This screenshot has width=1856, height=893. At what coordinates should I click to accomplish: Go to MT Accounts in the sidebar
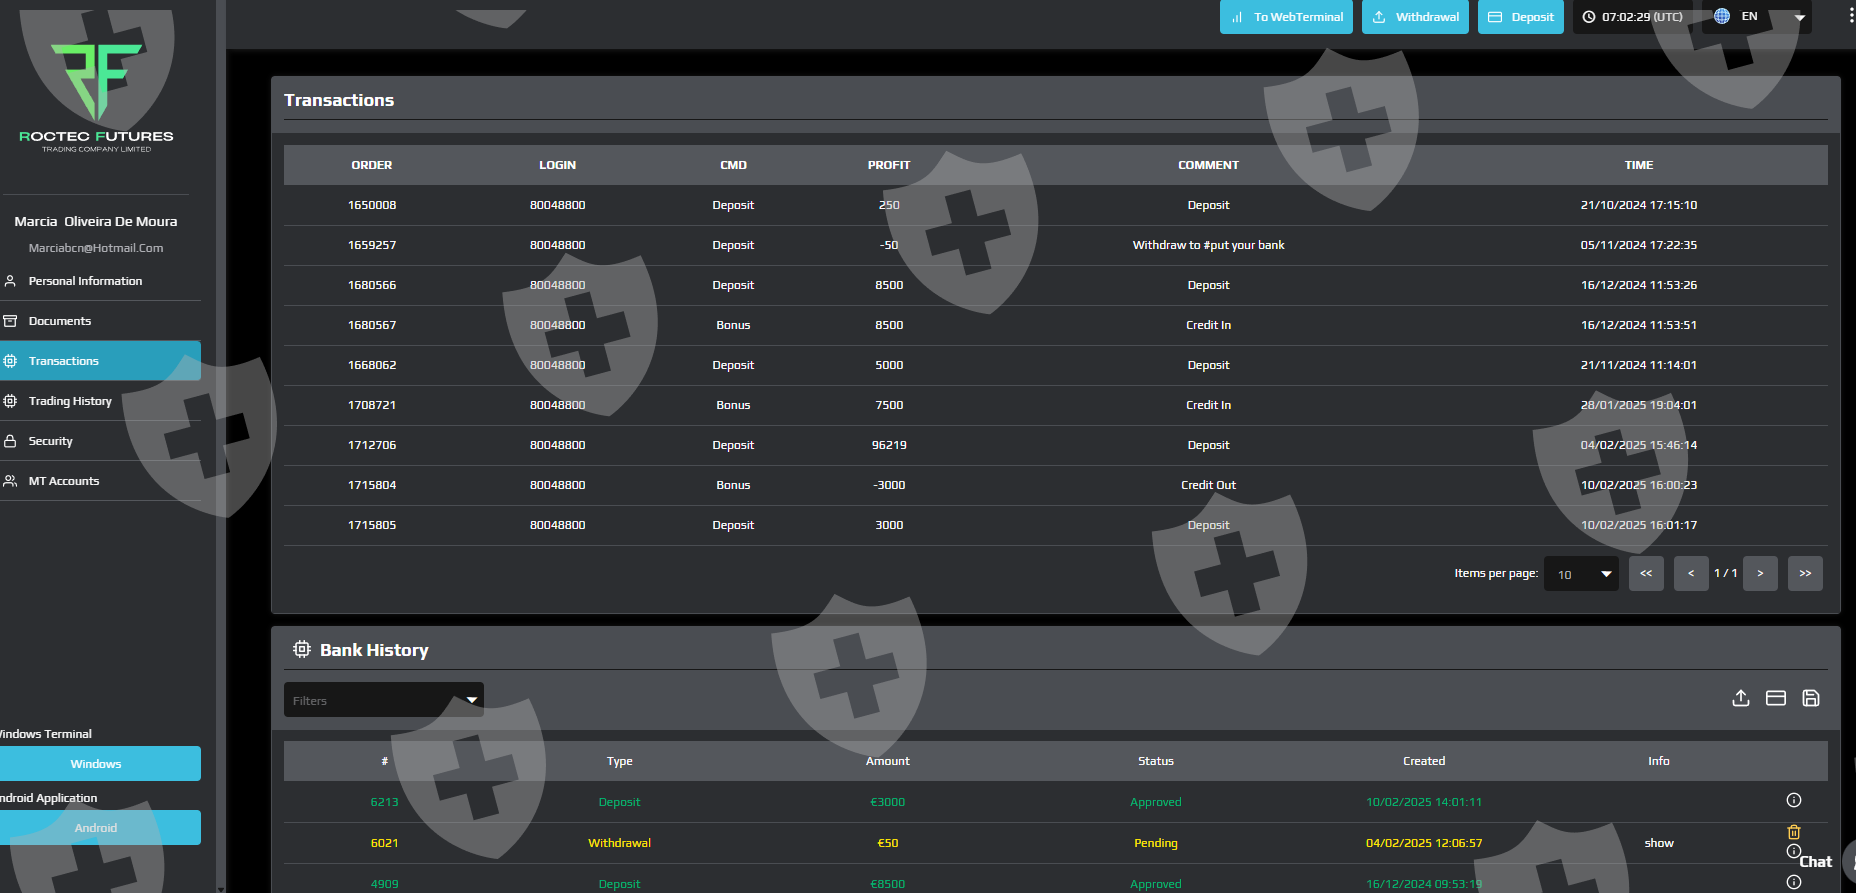point(64,481)
